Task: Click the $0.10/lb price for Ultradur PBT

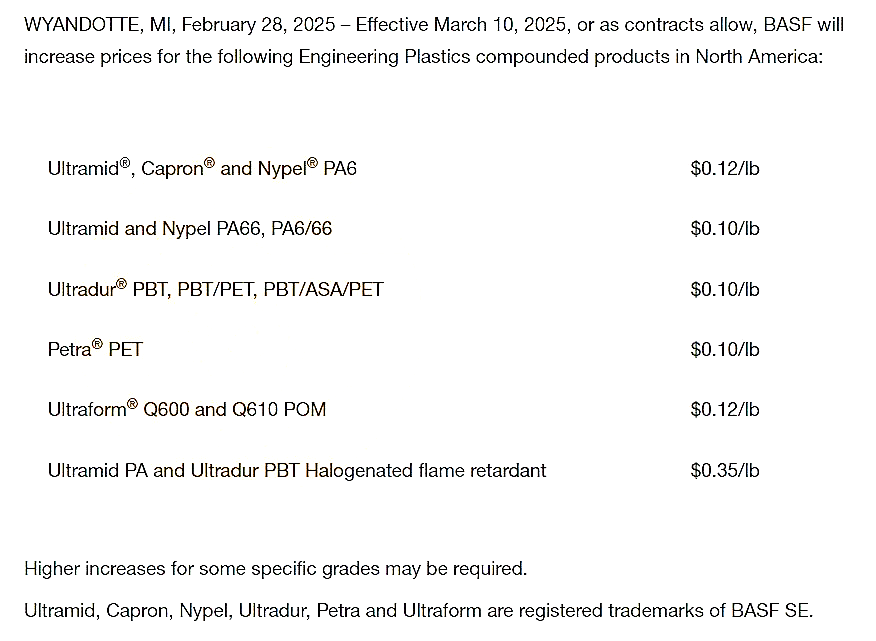Action: 725,290
